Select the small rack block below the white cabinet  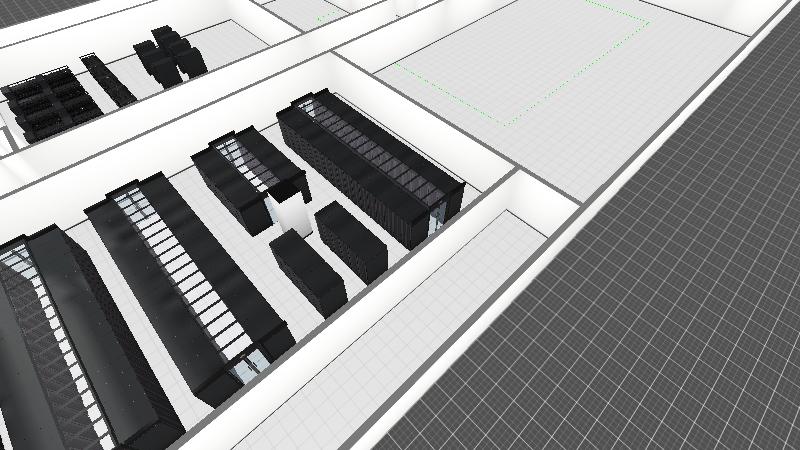308,270
